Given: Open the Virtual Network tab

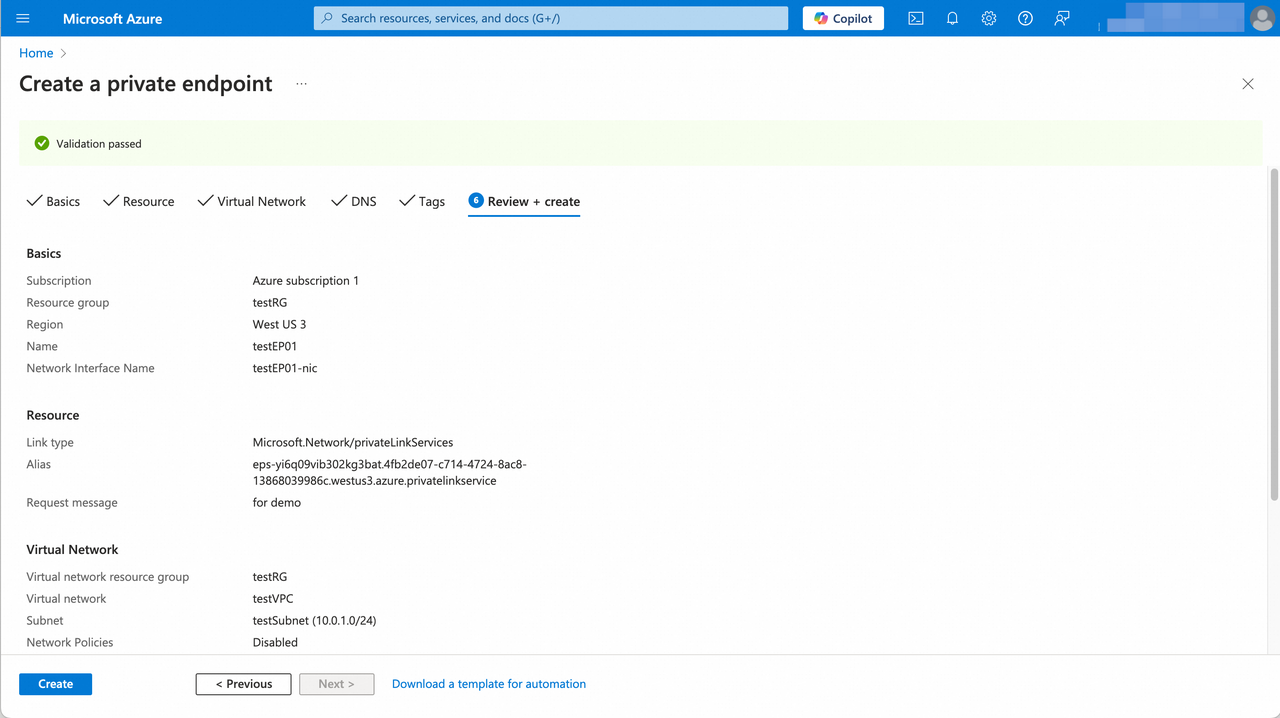Looking at the screenshot, I should click(261, 201).
